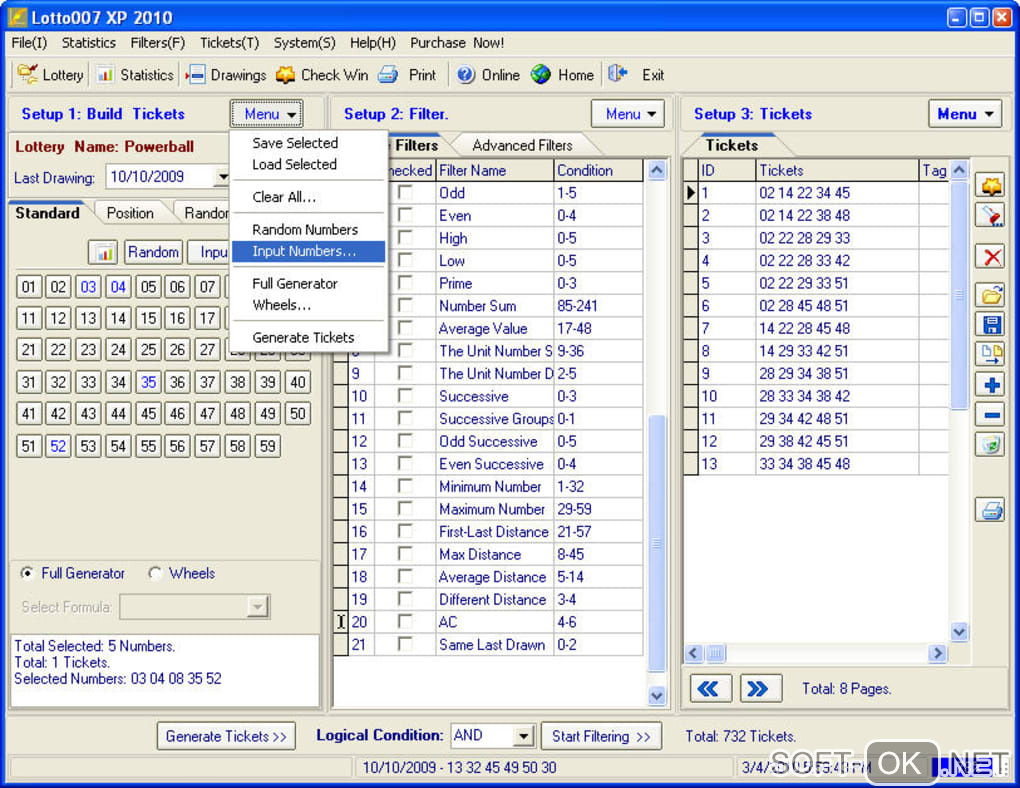Switch to the Advanced Filters tab
Image resolution: width=1020 pixels, height=788 pixels.
click(x=522, y=145)
